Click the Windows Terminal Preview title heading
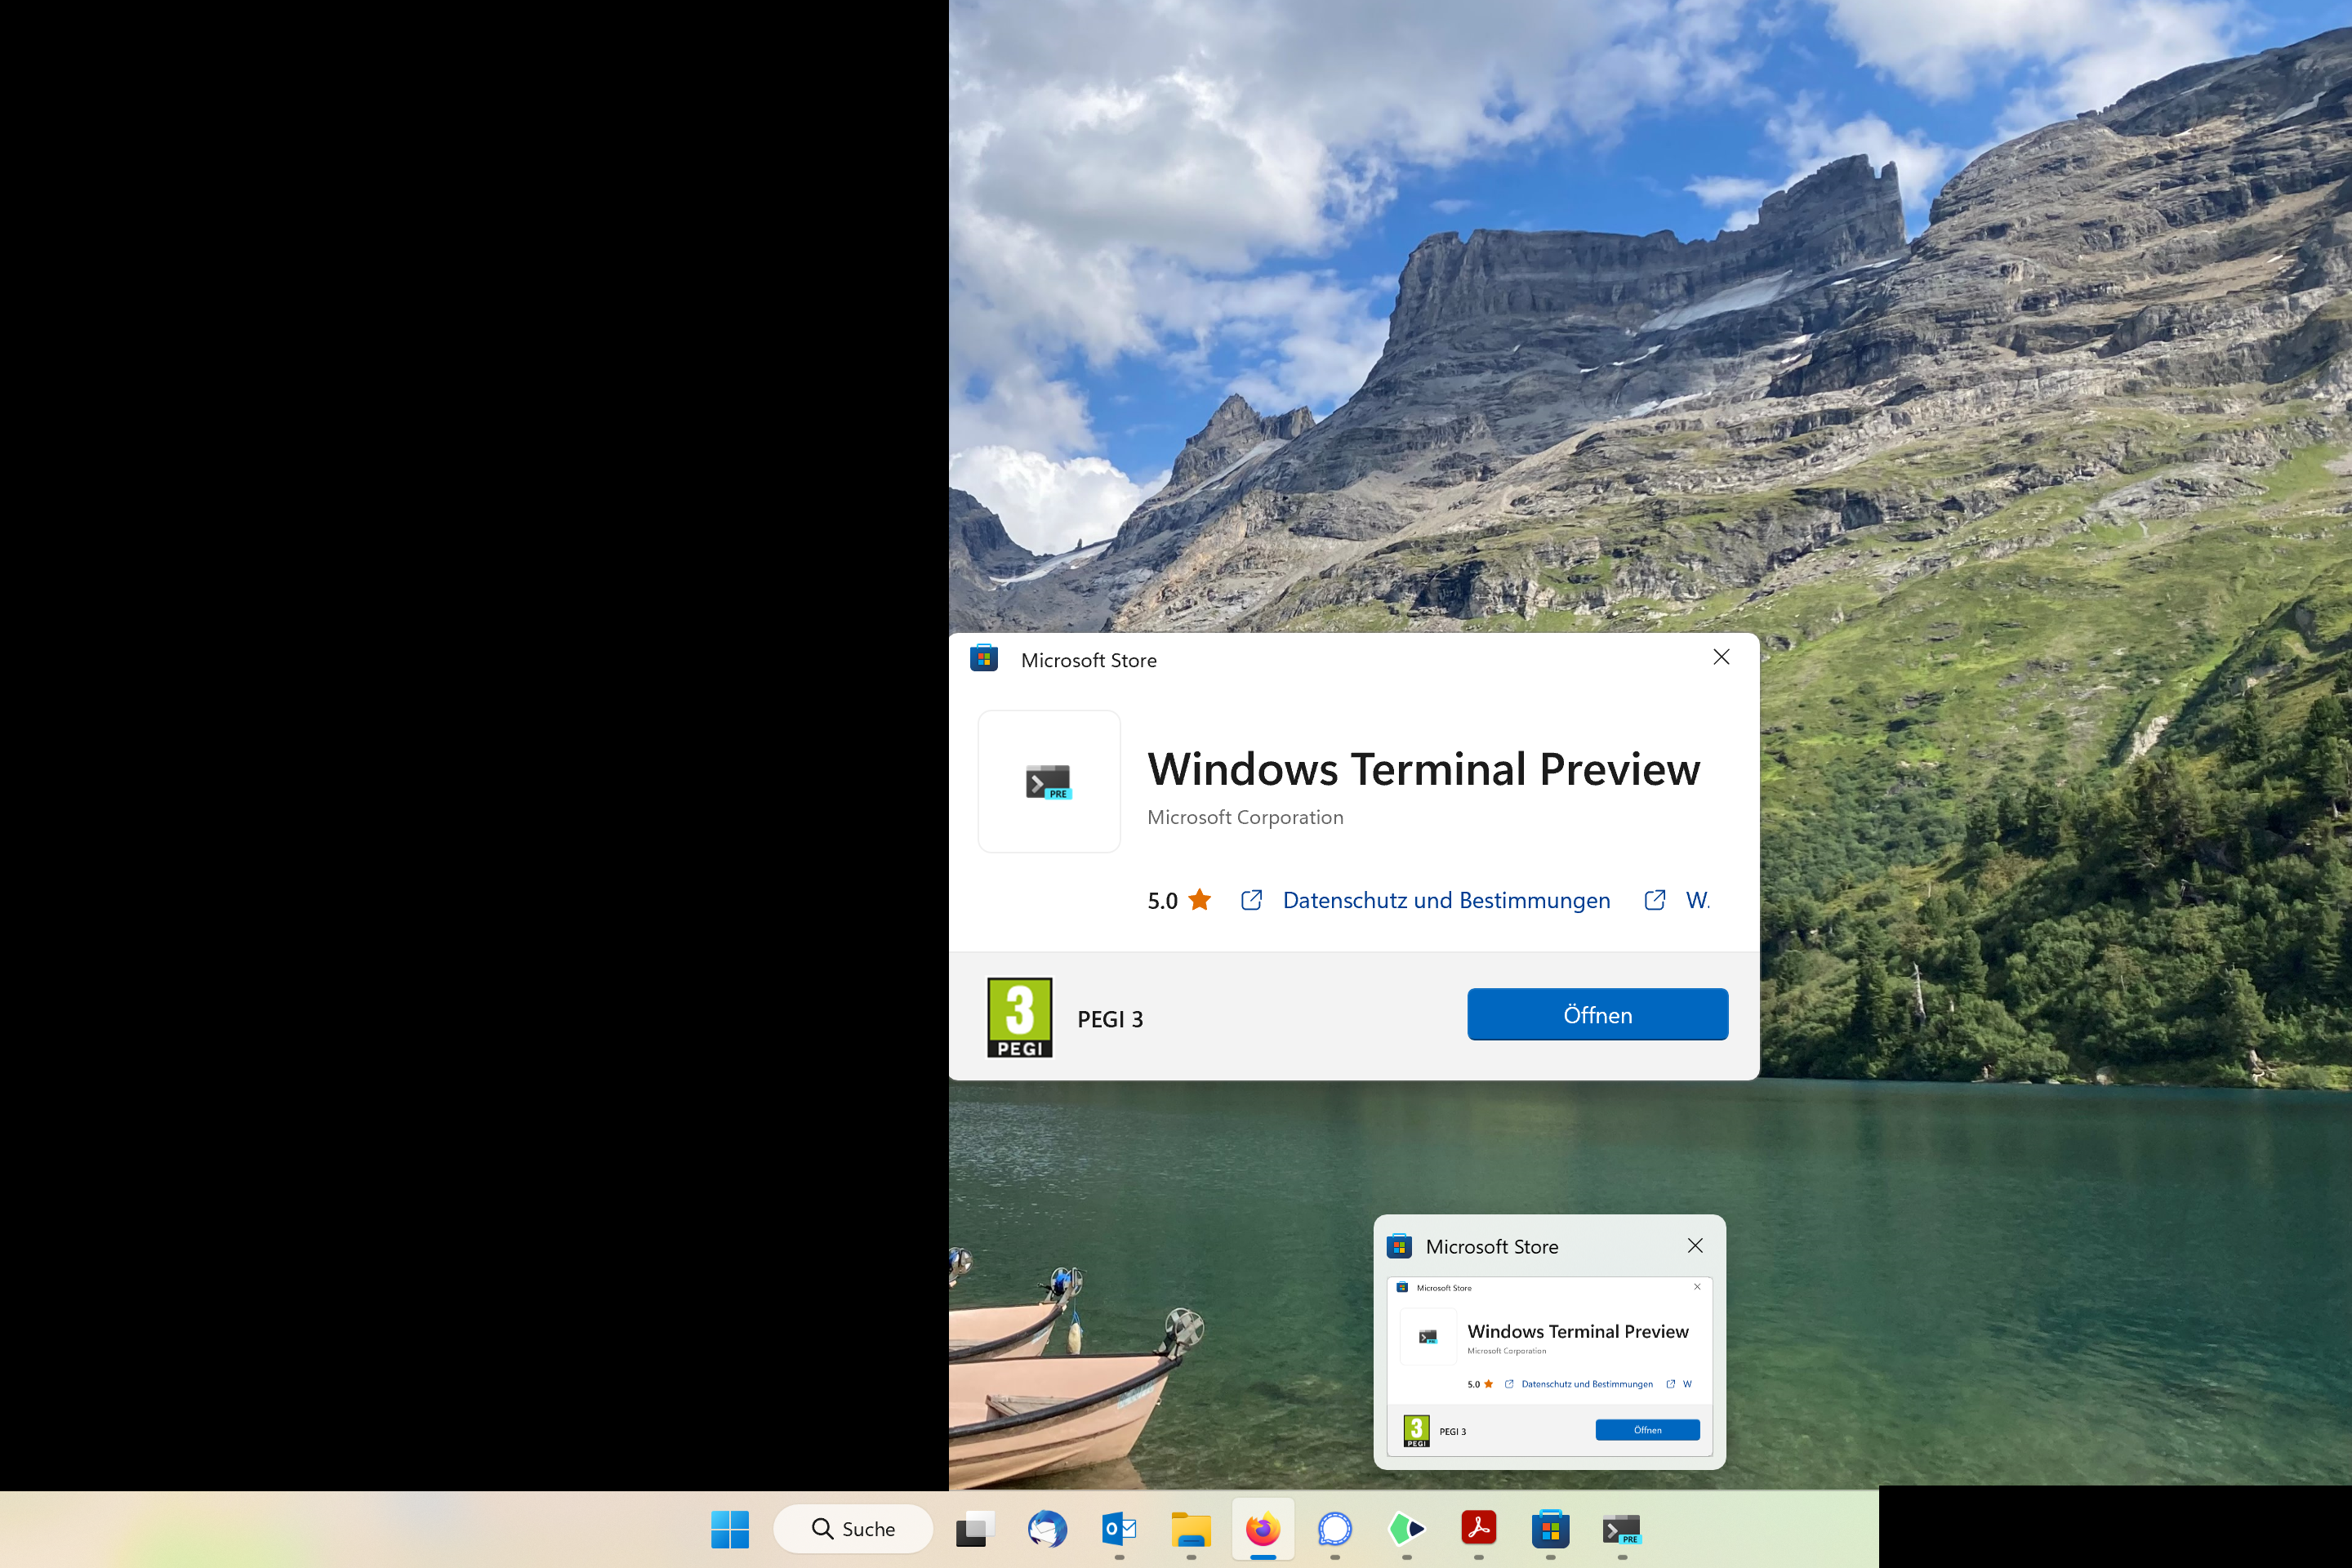2352x1568 pixels. 1423,769
